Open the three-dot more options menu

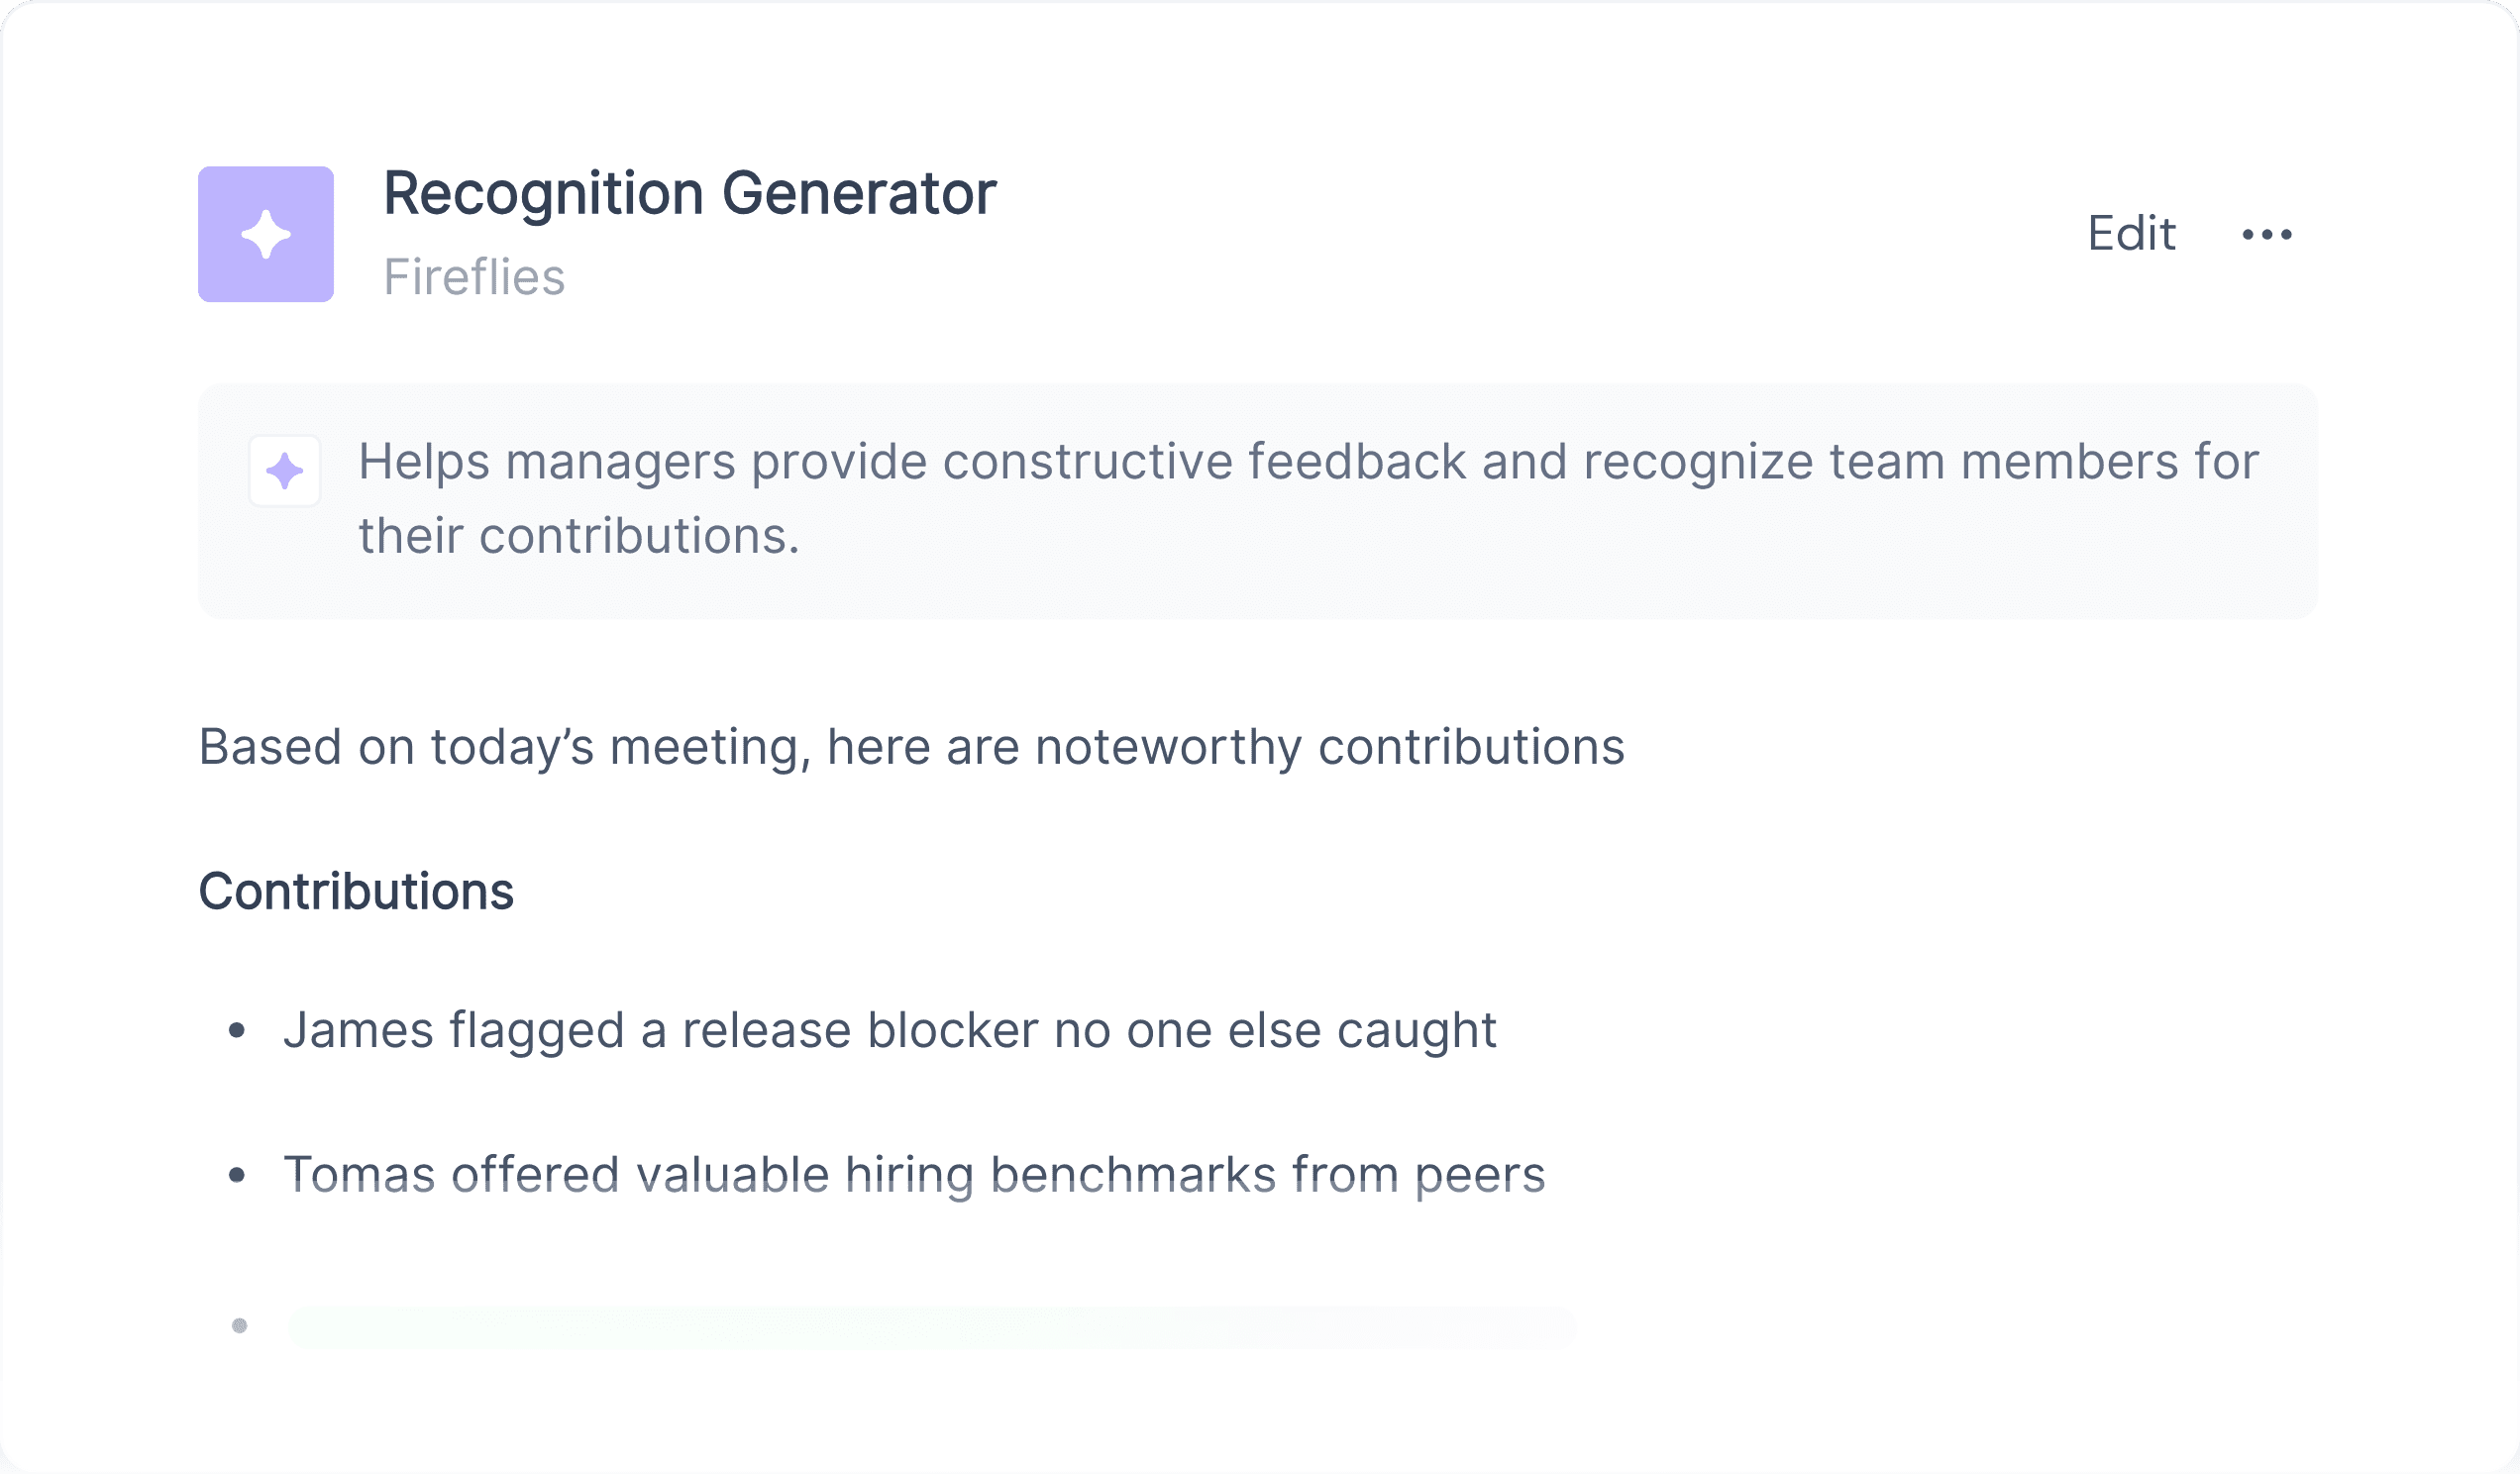tap(2267, 235)
